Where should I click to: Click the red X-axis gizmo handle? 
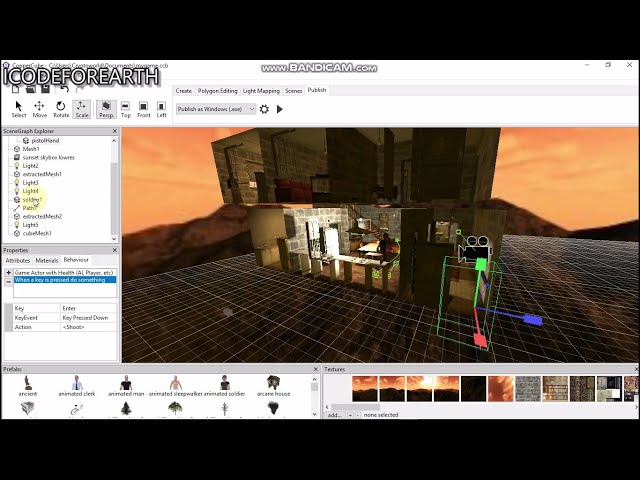pos(480,340)
